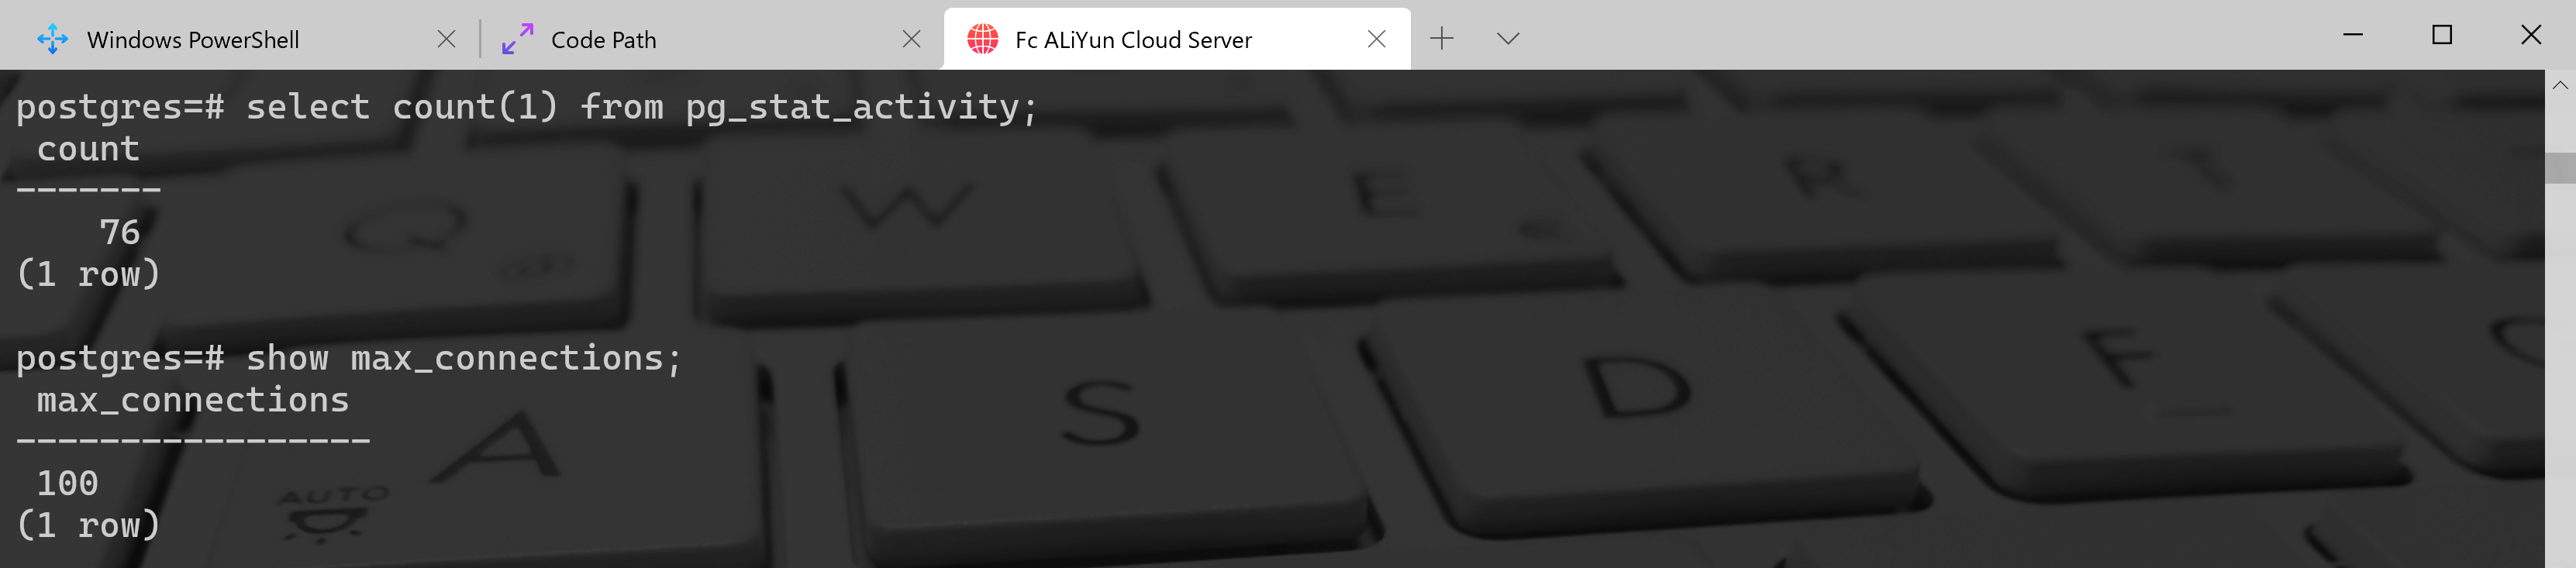This screenshot has width=2576, height=568.
Task: Click the scrollbar up arrow
Action: pyautogui.click(x=2560, y=85)
